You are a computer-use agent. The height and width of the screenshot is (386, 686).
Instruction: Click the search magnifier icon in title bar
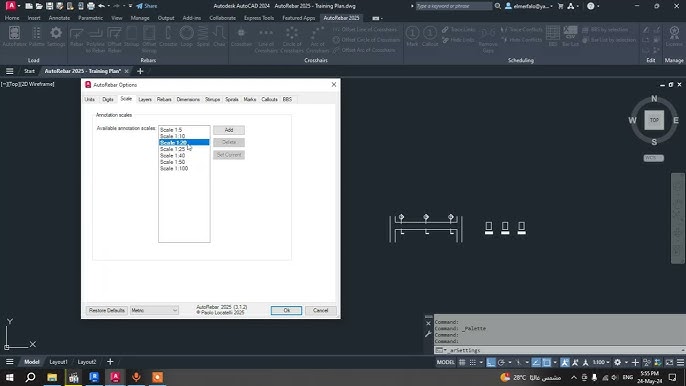click(498, 6)
